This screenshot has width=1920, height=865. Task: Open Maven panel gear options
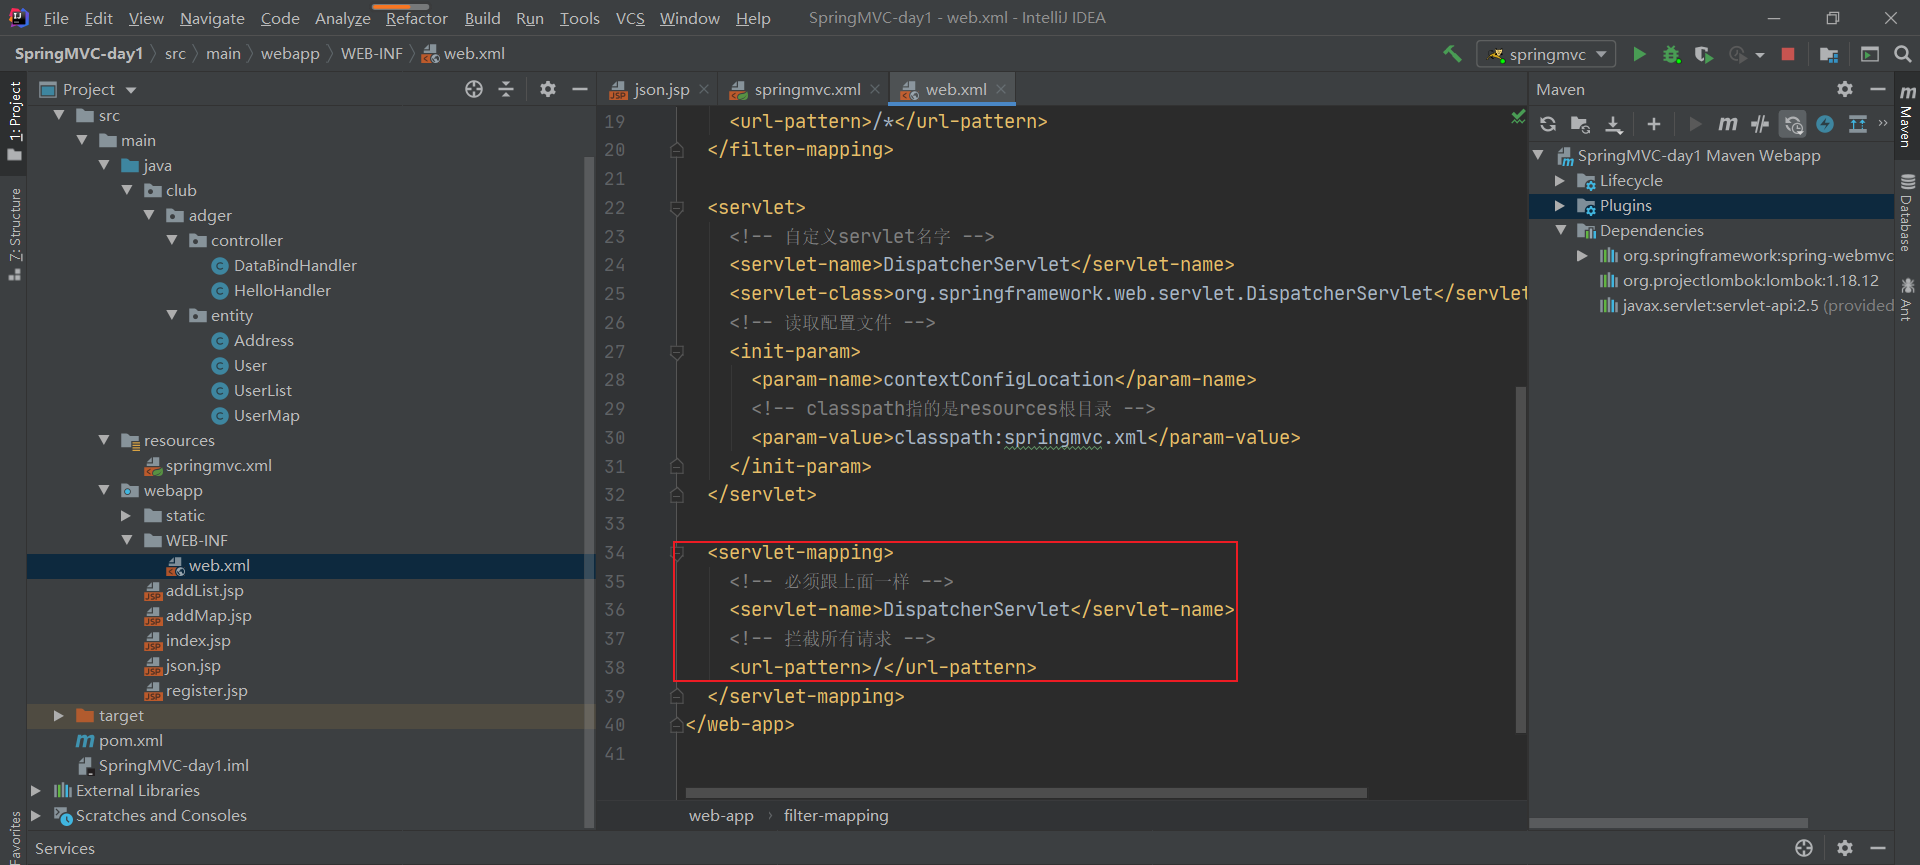(x=1845, y=89)
